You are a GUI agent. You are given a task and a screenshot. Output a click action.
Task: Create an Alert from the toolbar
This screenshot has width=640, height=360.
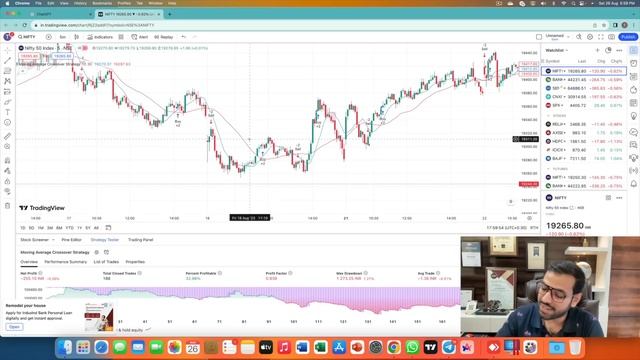coord(140,37)
